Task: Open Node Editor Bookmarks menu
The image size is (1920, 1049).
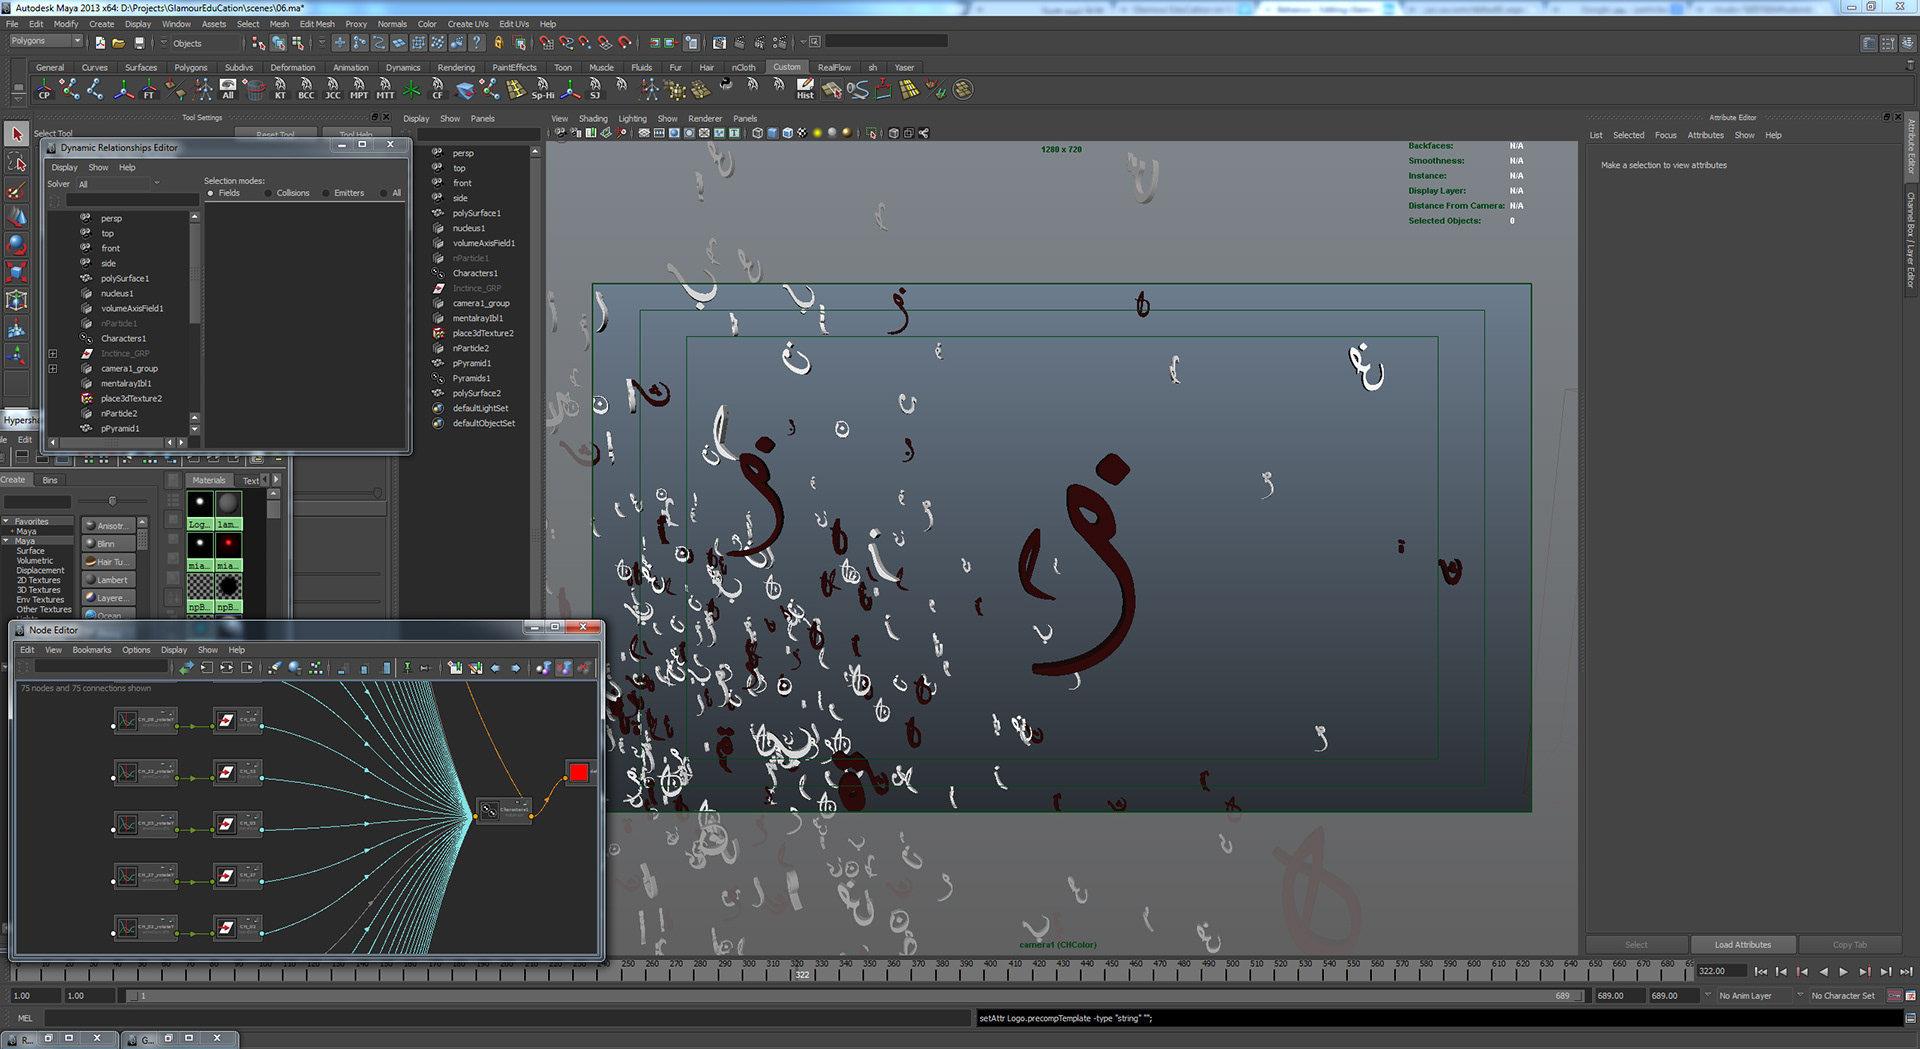Action: pos(92,650)
